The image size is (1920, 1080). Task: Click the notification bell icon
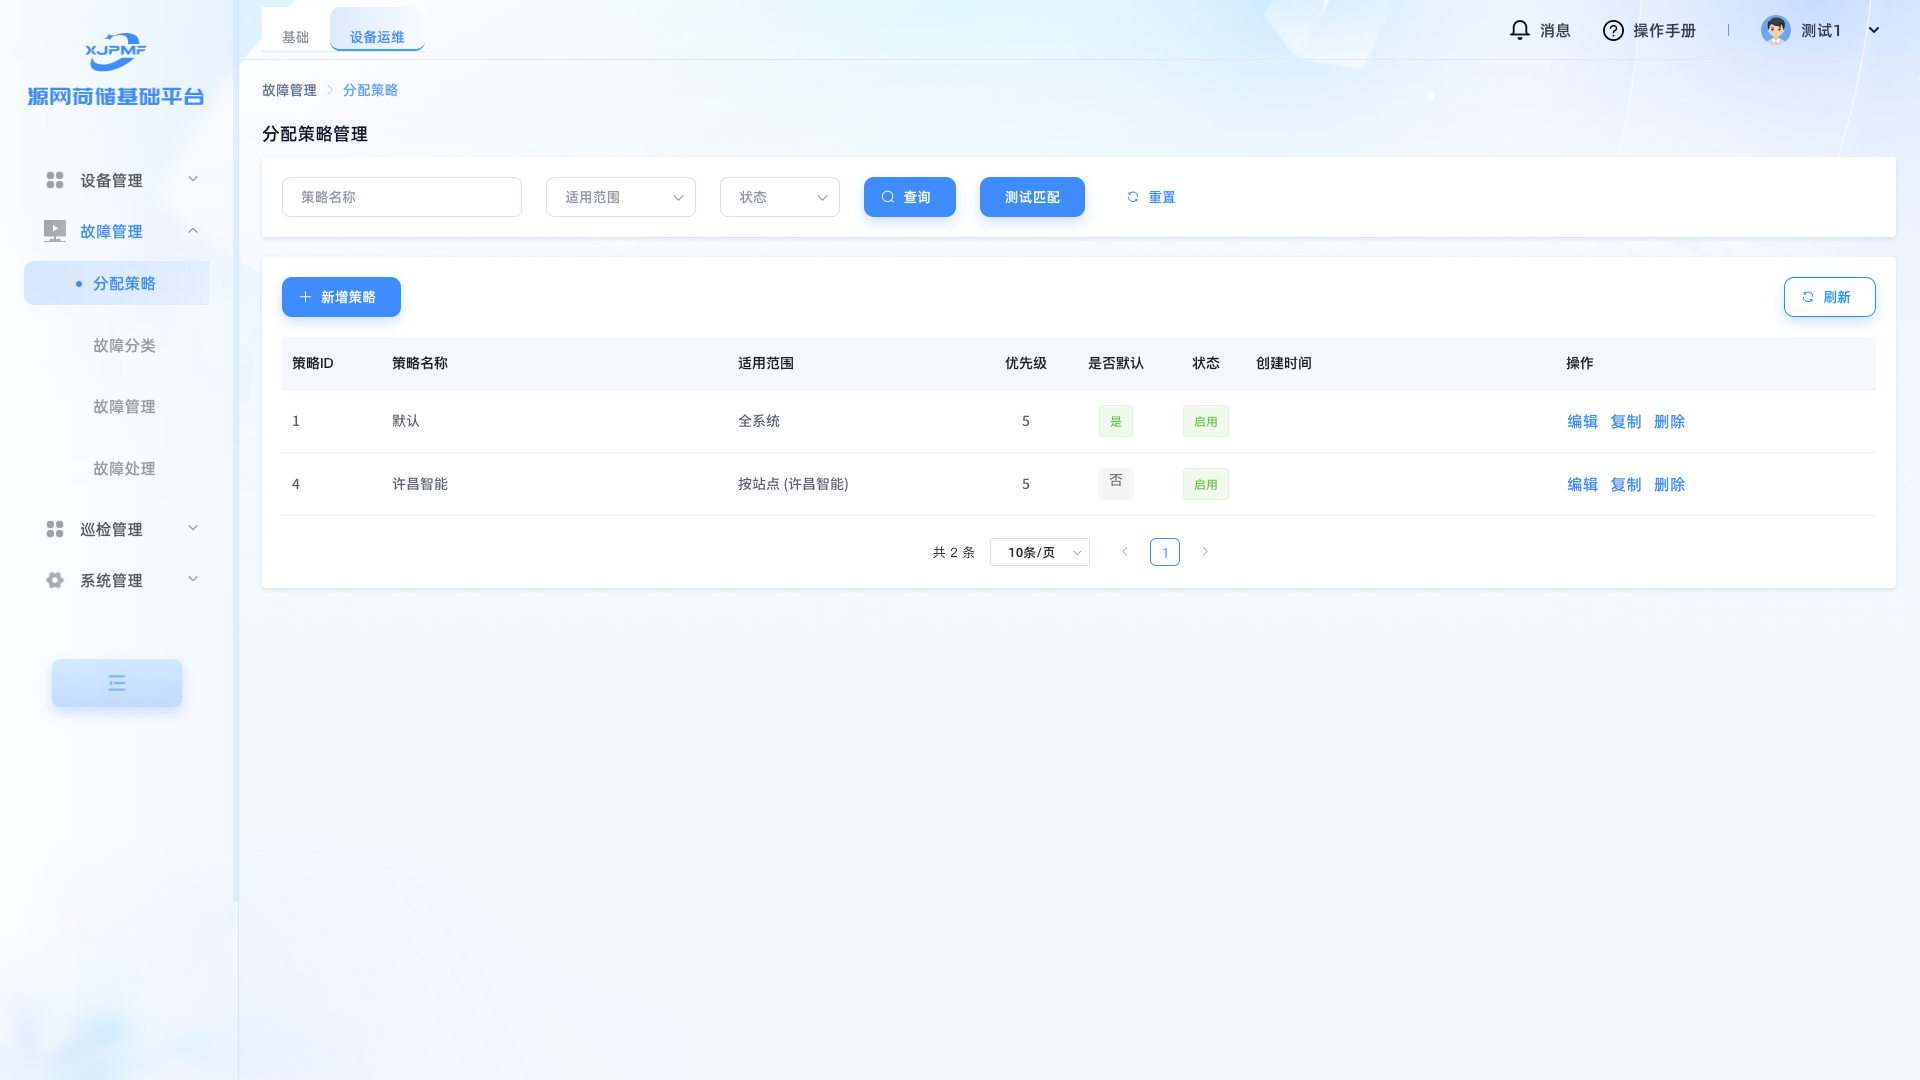click(1519, 30)
